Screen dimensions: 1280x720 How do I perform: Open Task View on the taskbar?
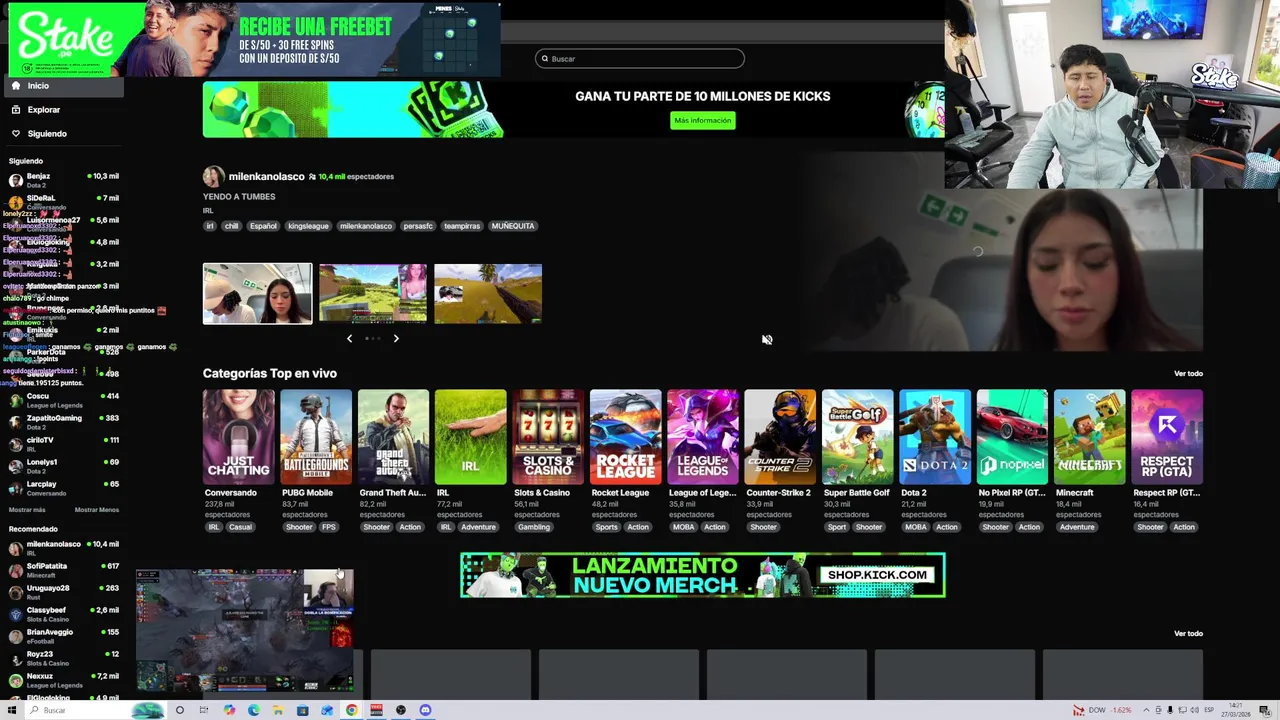point(204,710)
